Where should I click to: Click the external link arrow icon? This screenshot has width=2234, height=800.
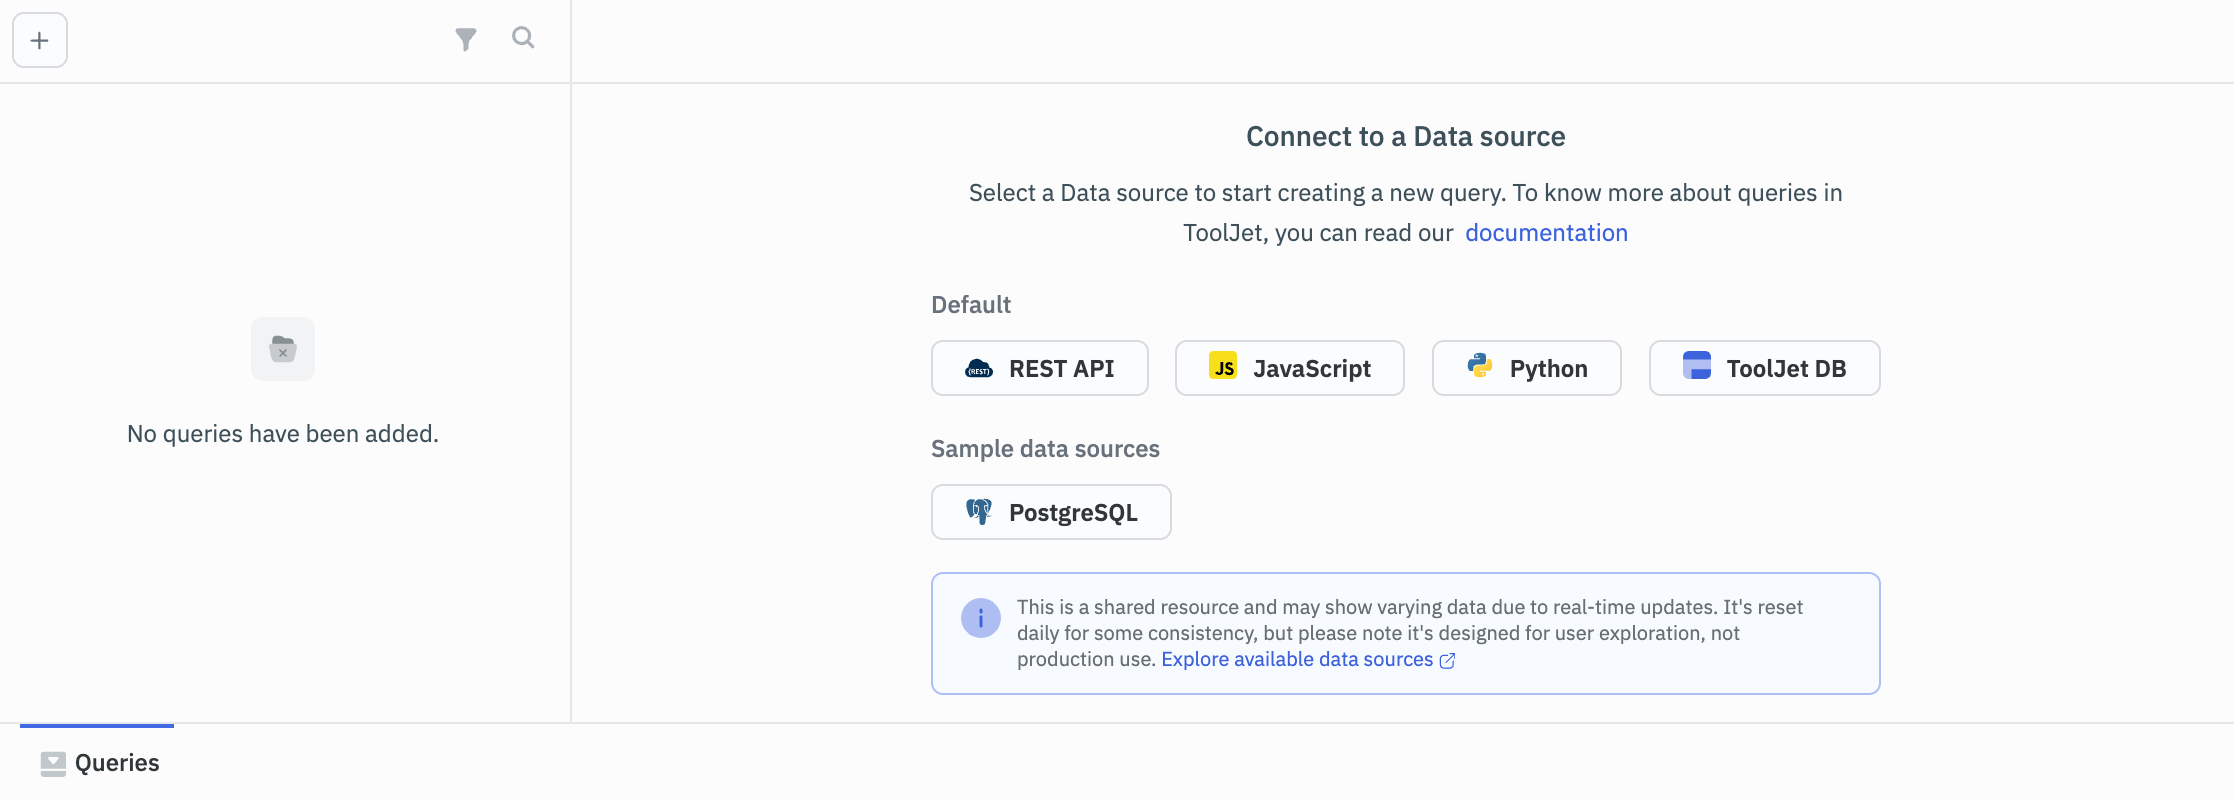[x=1447, y=661]
